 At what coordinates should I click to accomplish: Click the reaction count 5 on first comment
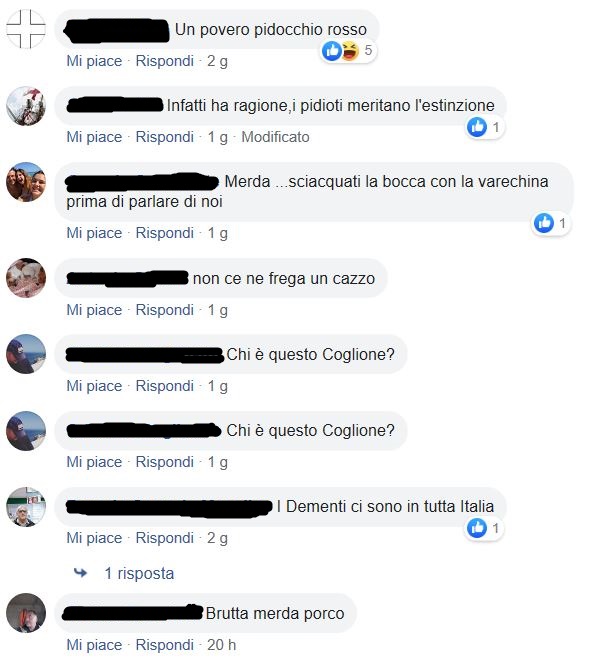tap(368, 51)
